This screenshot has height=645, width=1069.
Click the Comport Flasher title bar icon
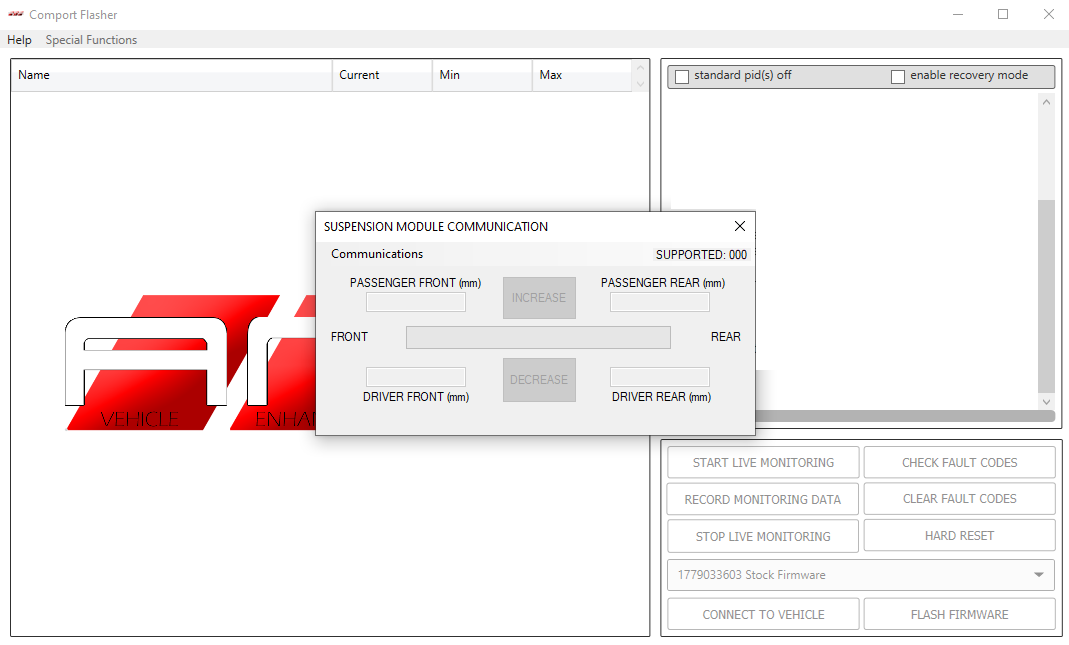(x=15, y=15)
